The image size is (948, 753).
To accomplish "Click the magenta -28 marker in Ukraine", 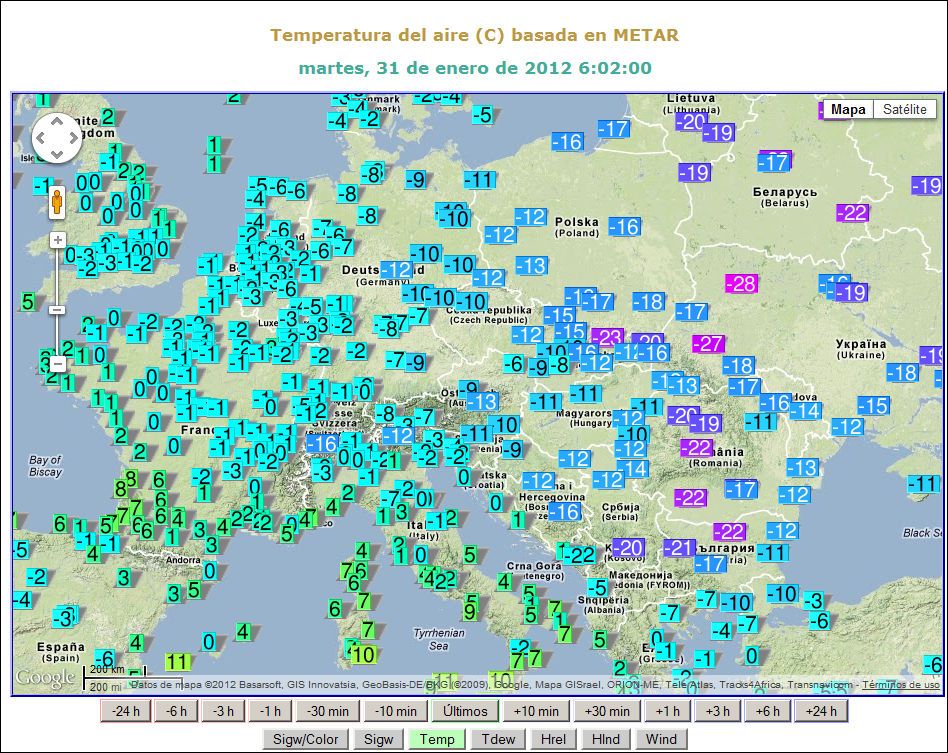I will point(742,283).
